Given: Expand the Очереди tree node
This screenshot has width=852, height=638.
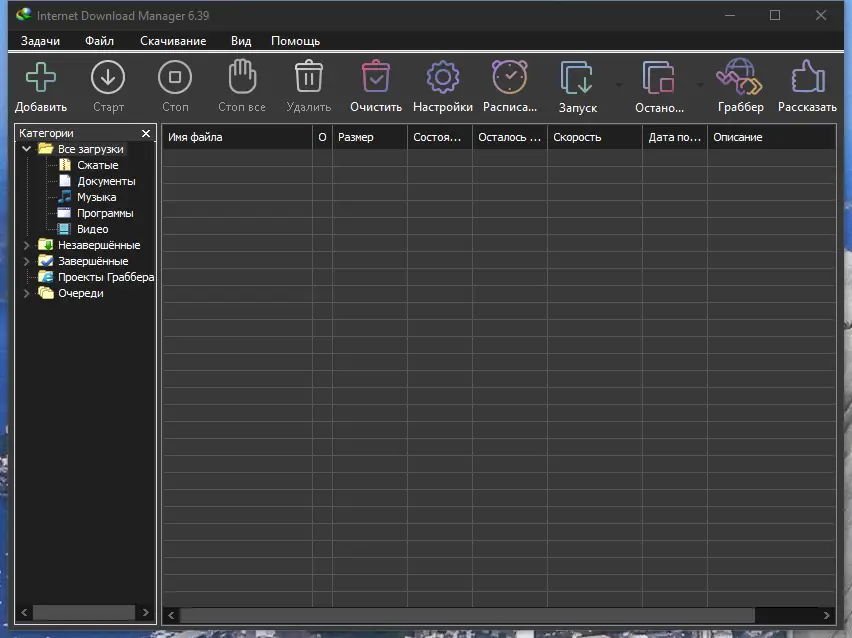Looking at the screenshot, I should pos(26,293).
